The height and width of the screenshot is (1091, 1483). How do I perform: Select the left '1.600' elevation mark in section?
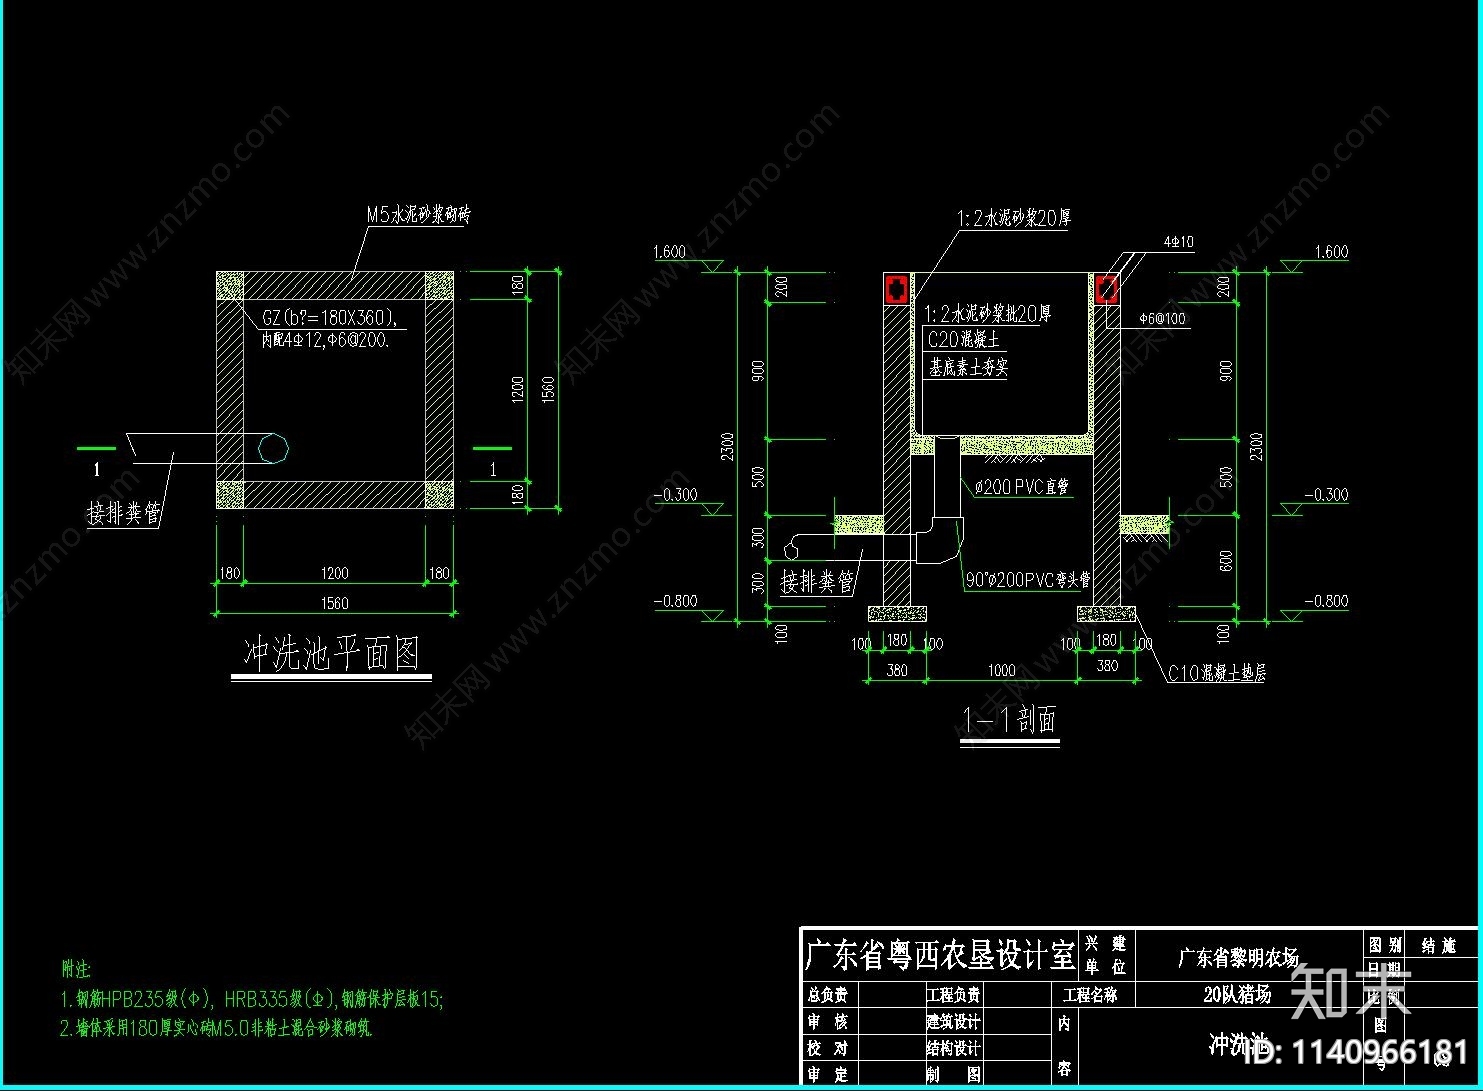point(670,252)
